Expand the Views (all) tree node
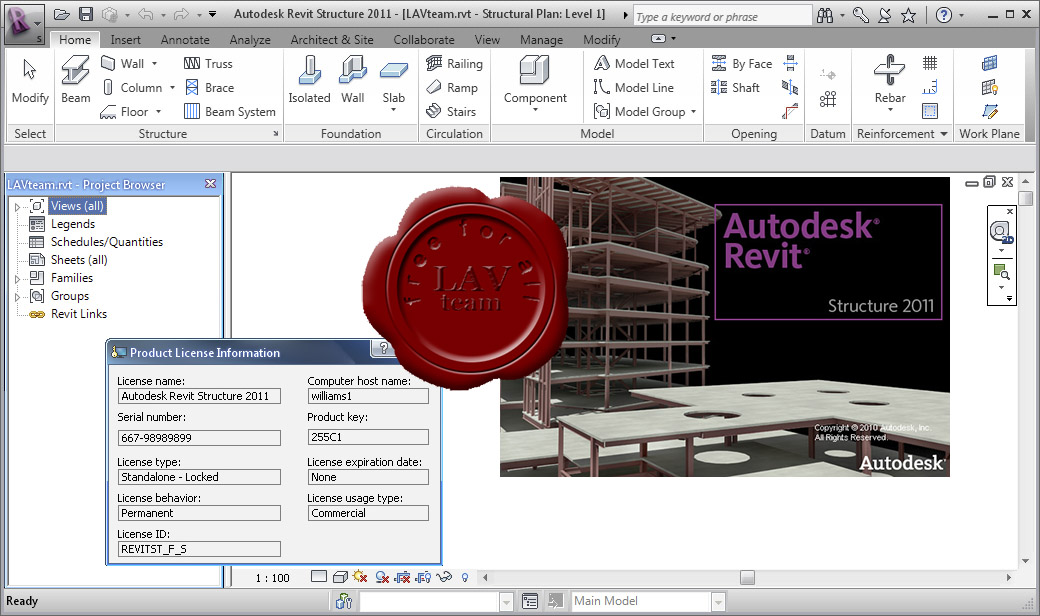 coord(17,207)
